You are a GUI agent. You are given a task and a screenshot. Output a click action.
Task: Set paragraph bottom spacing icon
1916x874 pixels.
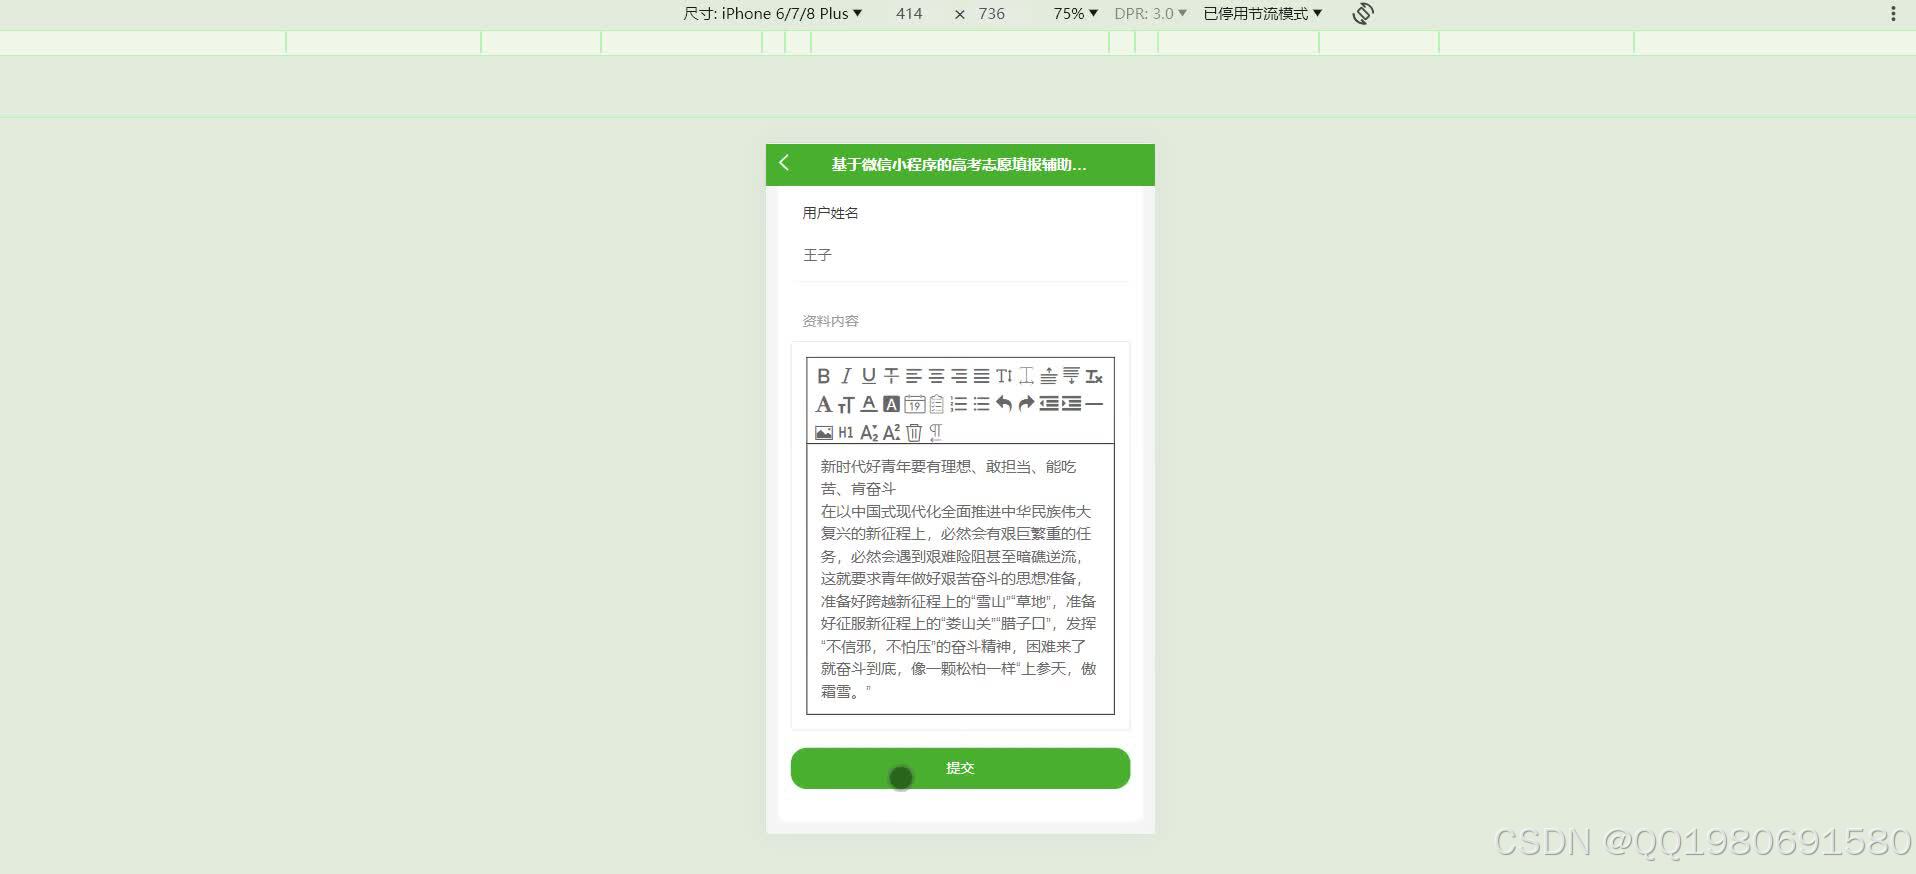tap(1071, 376)
